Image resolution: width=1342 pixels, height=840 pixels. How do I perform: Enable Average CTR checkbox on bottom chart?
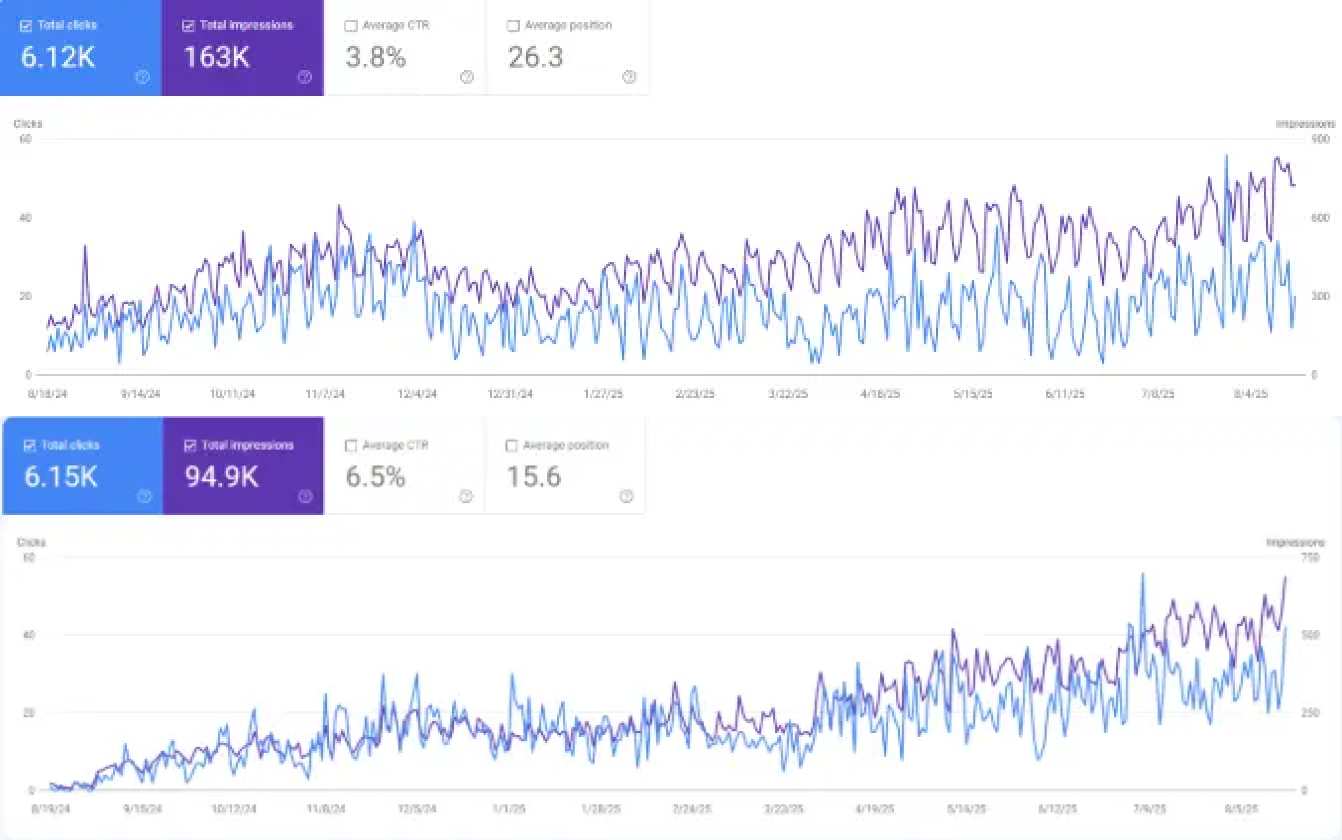[x=351, y=445]
